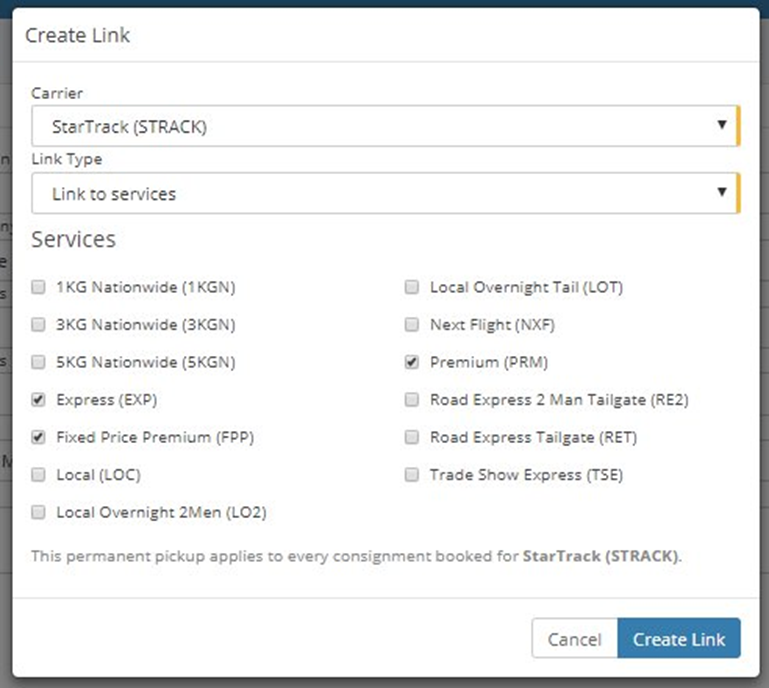Check the 5KG Nationwide (5KGN) checkbox
The height and width of the screenshot is (688, 769).
[38, 362]
